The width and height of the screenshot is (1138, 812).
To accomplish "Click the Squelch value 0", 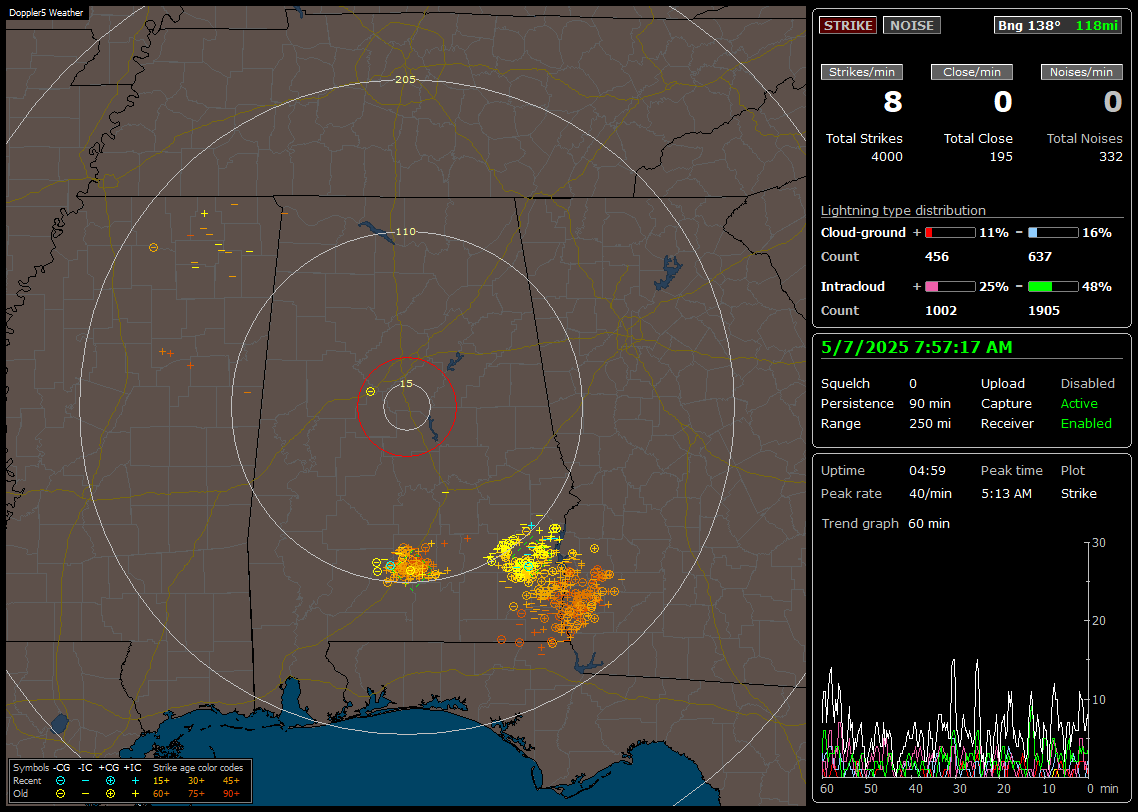I will point(913,384).
